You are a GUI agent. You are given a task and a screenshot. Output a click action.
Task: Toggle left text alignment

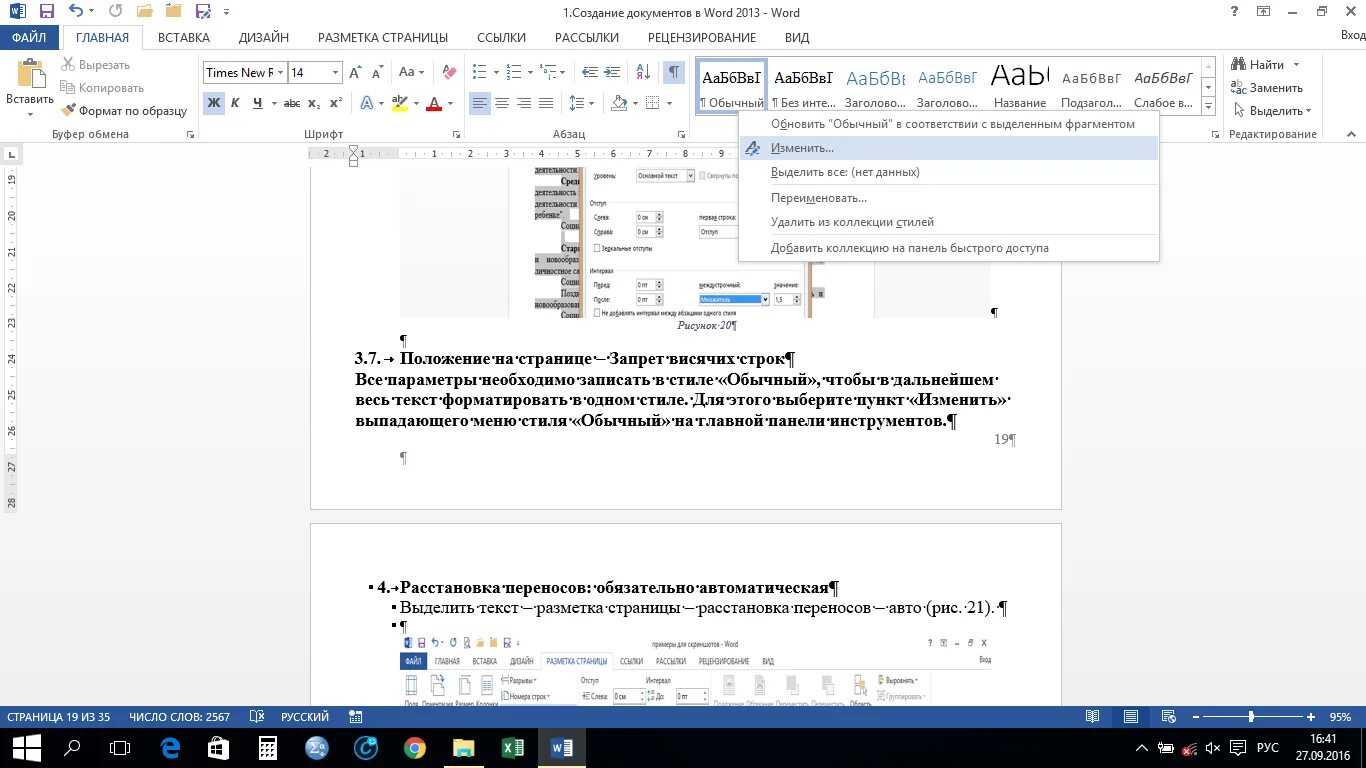click(480, 103)
